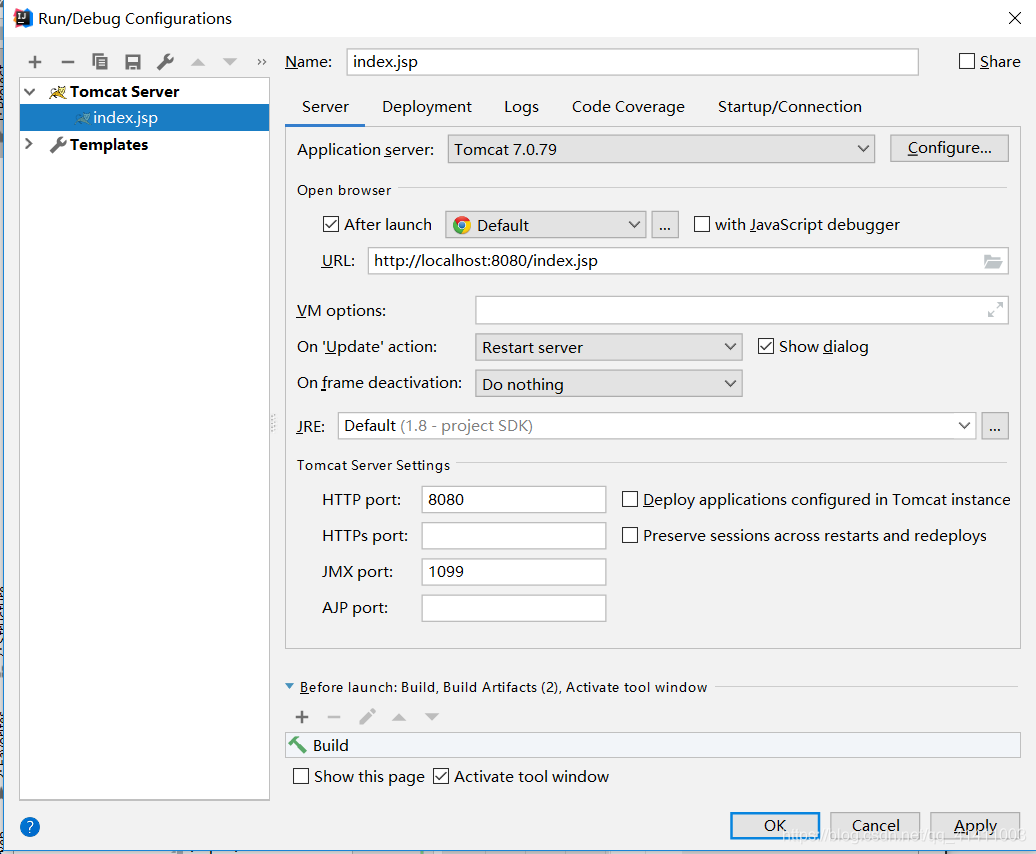The image size is (1036, 854).
Task: Click the HTTP port field
Action: (x=513, y=499)
